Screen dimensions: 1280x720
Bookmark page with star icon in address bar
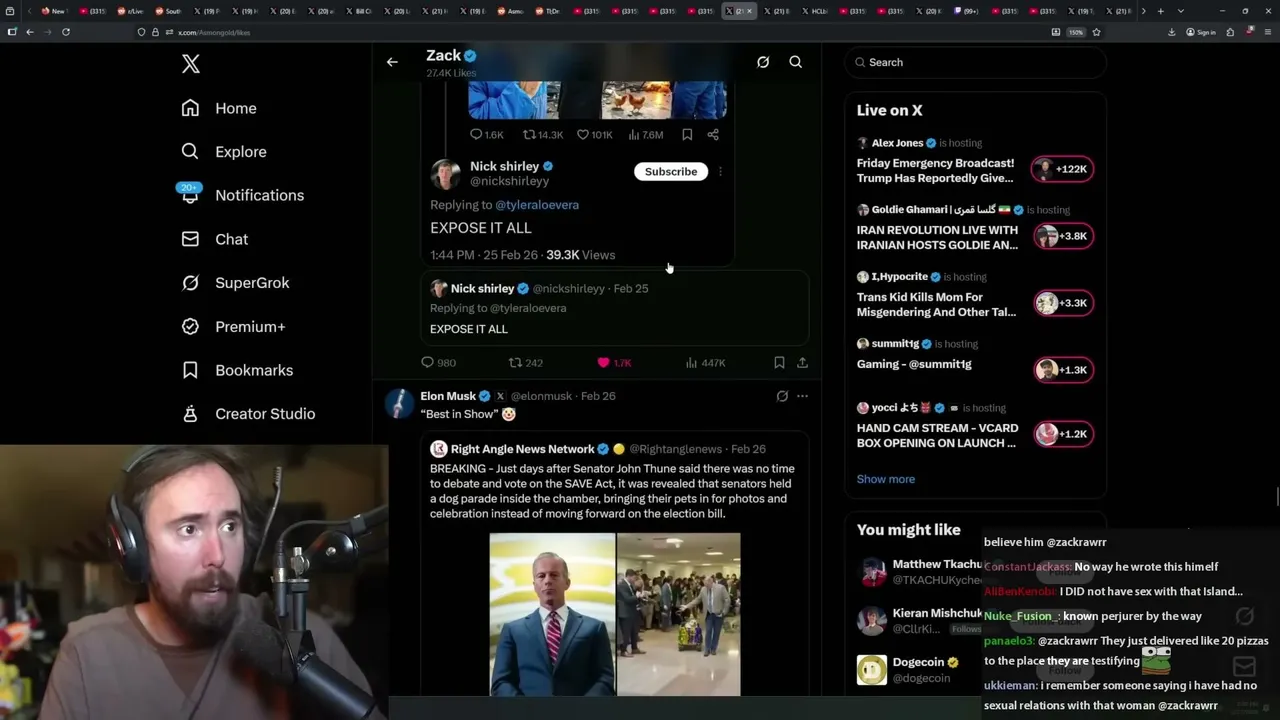coord(1096,32)
